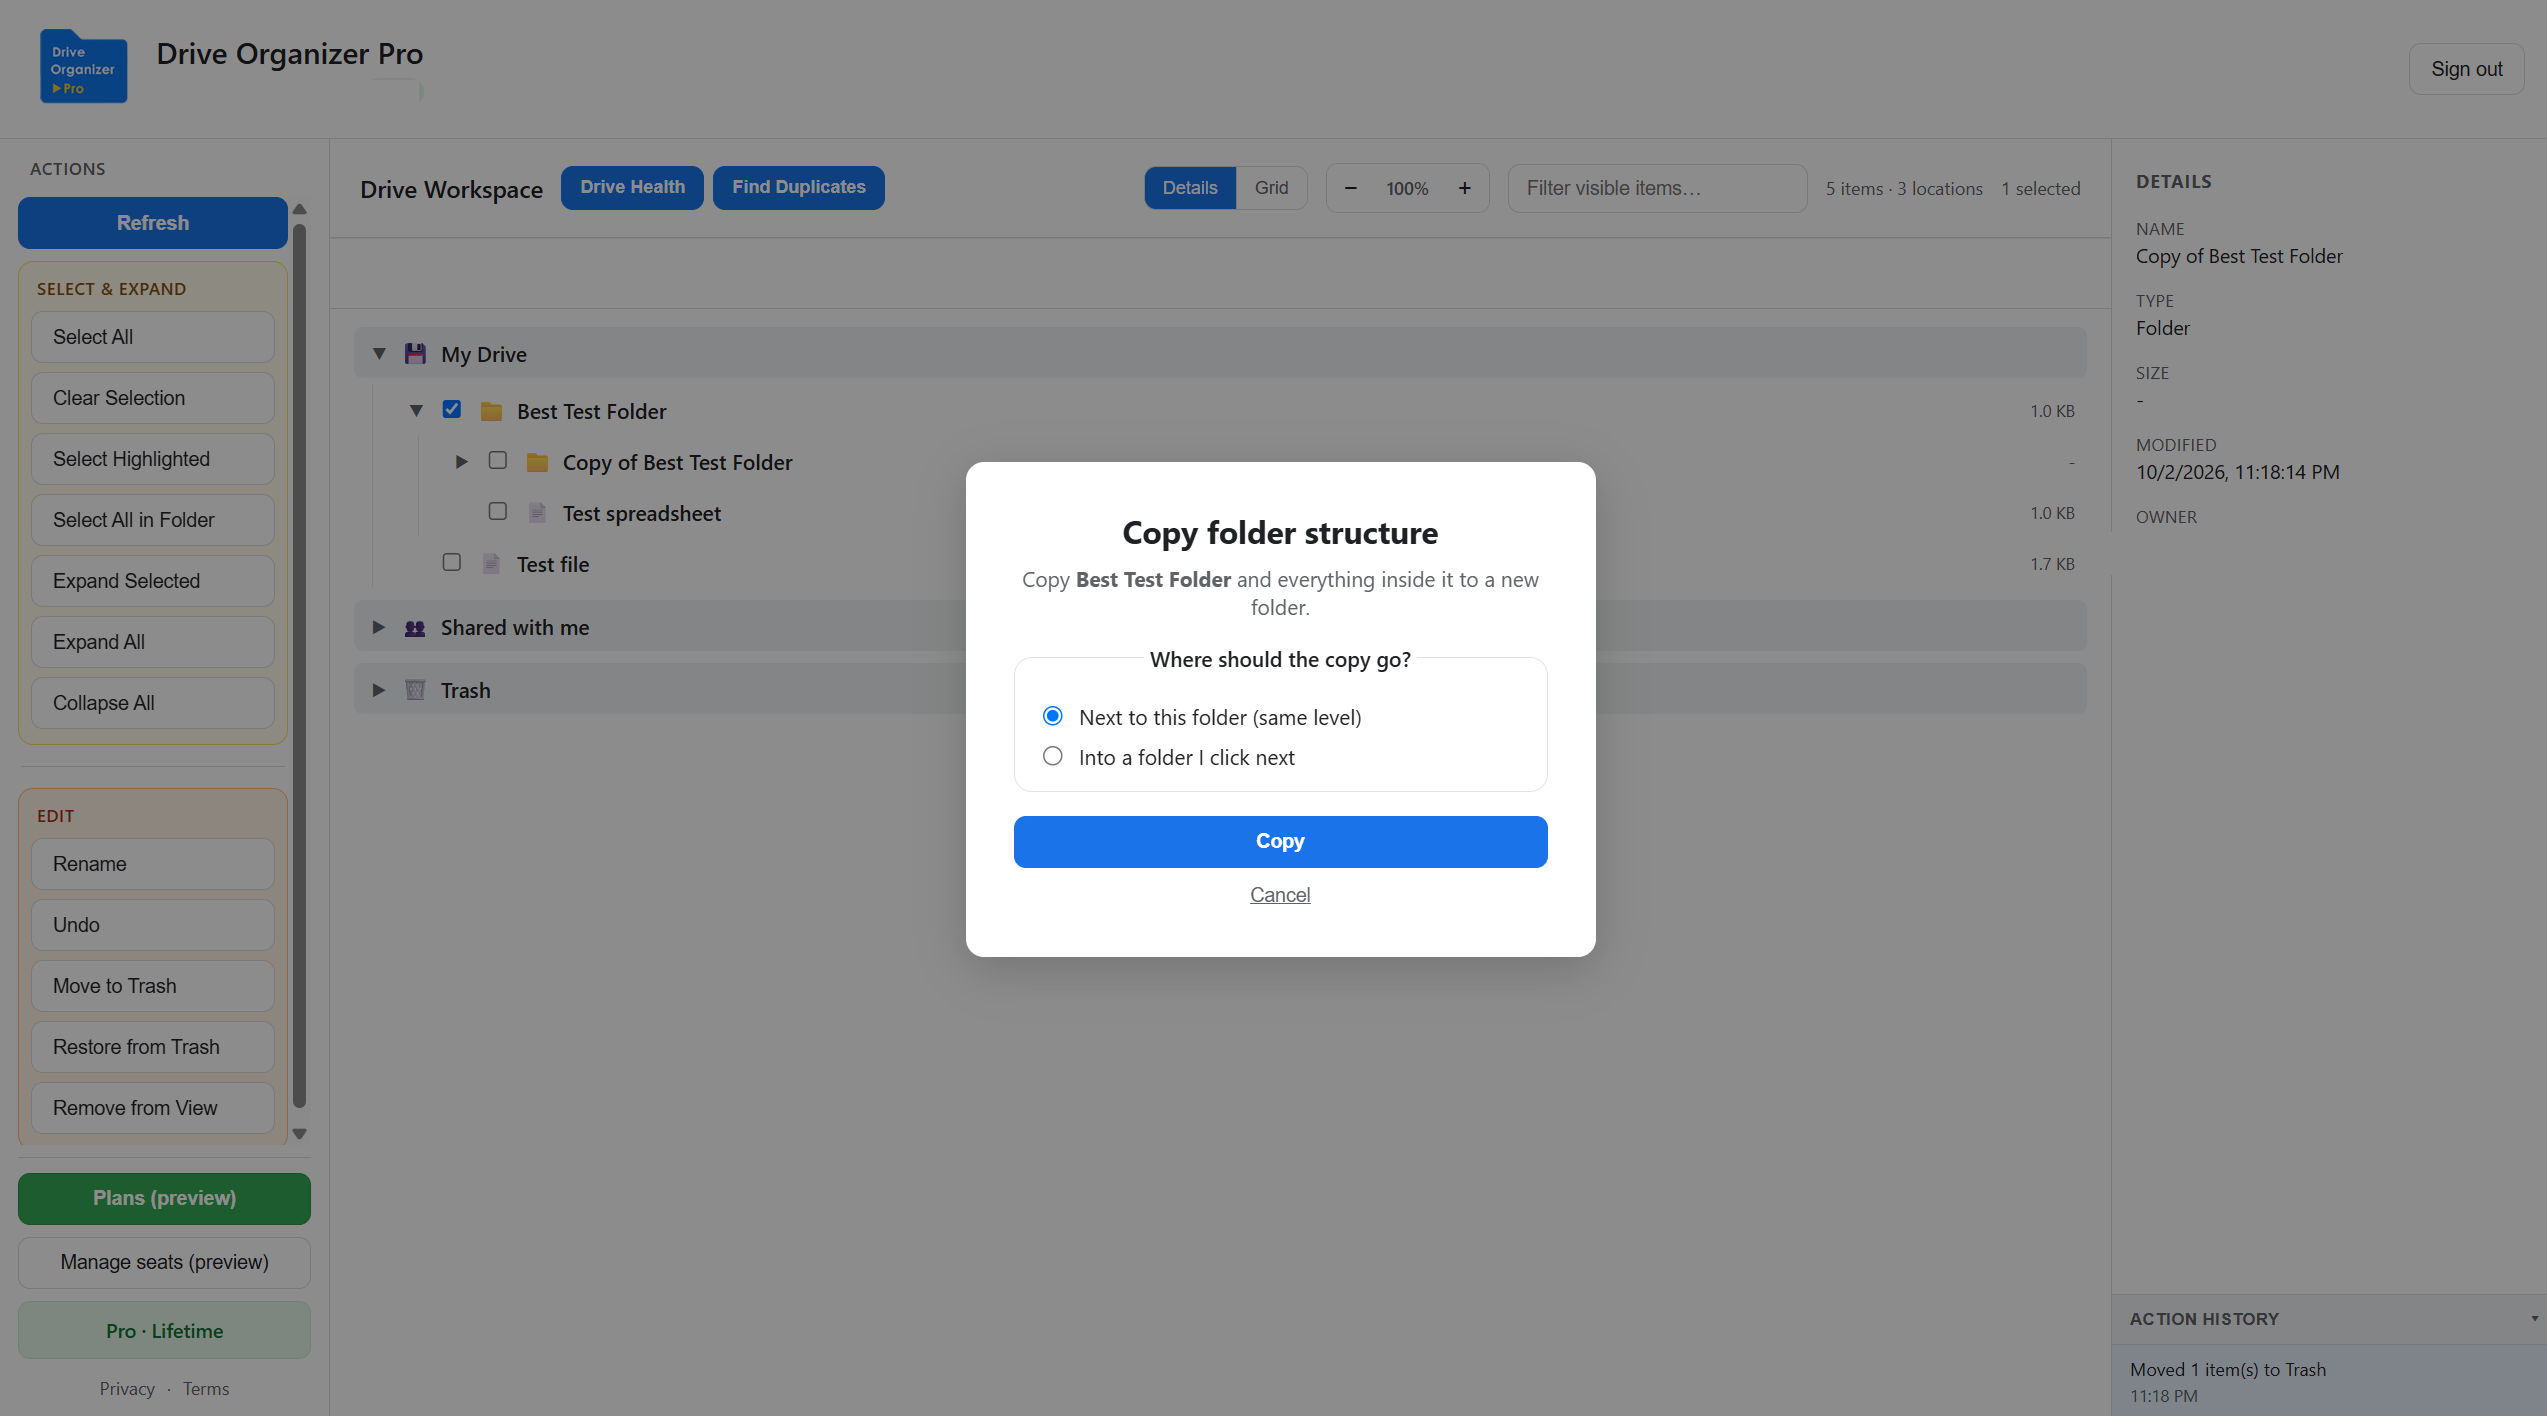This screenshot has height=1416, width=2547.
Task: Click the Copy of Best Test Folder row name
Action: 677,462
